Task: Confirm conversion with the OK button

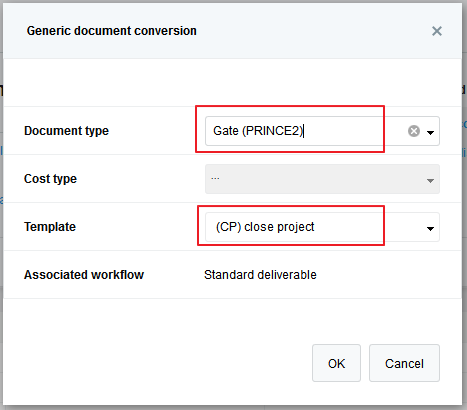Action: point(336,363)
